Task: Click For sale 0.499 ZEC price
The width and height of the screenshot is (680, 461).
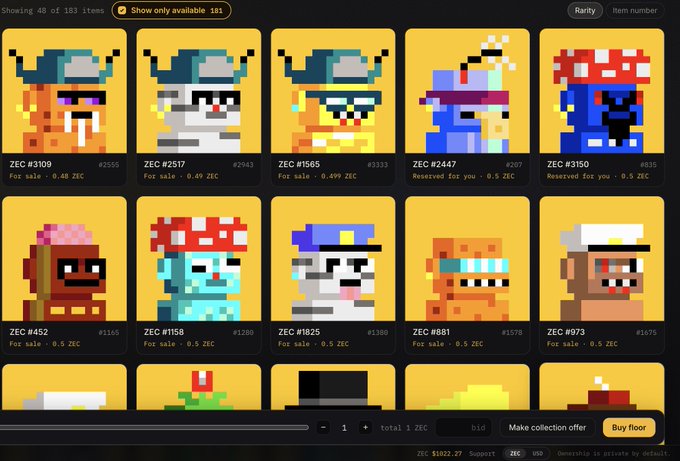Action: coord(317,176)
